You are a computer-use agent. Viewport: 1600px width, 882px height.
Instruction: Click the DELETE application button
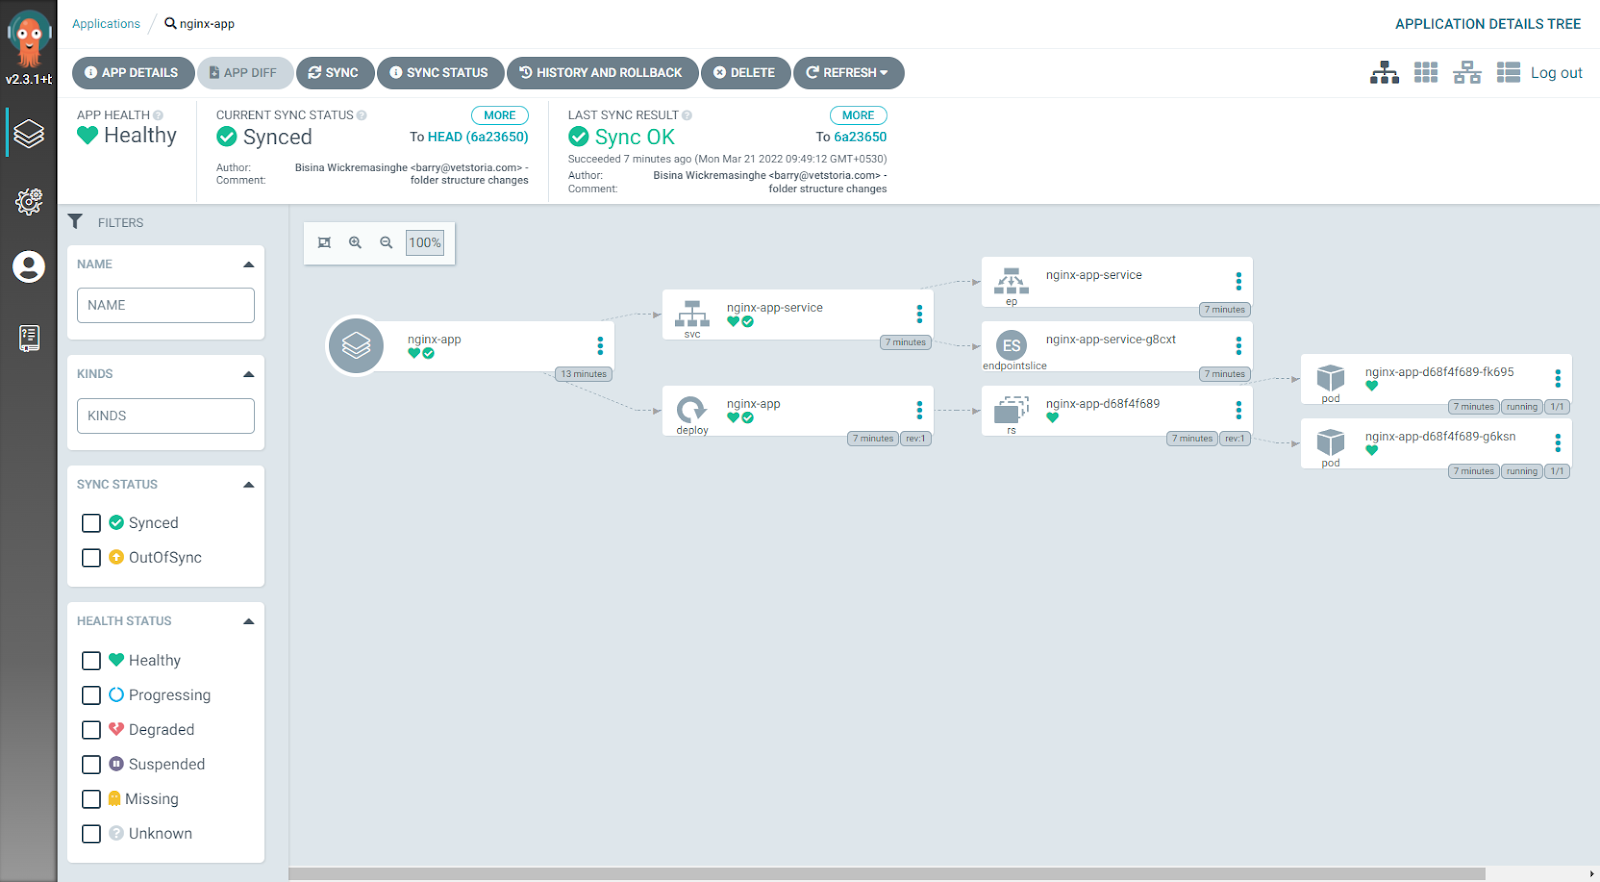[x=745, y=73]
